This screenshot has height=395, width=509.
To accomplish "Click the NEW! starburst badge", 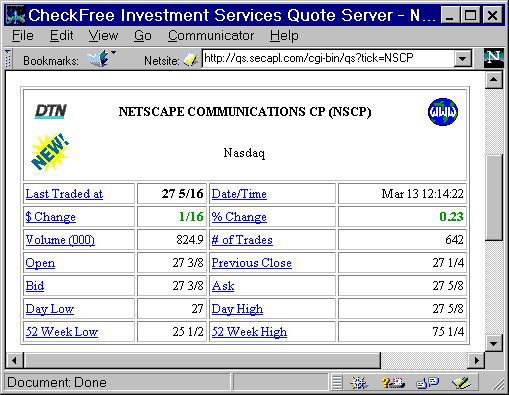I will click(50, 152).
